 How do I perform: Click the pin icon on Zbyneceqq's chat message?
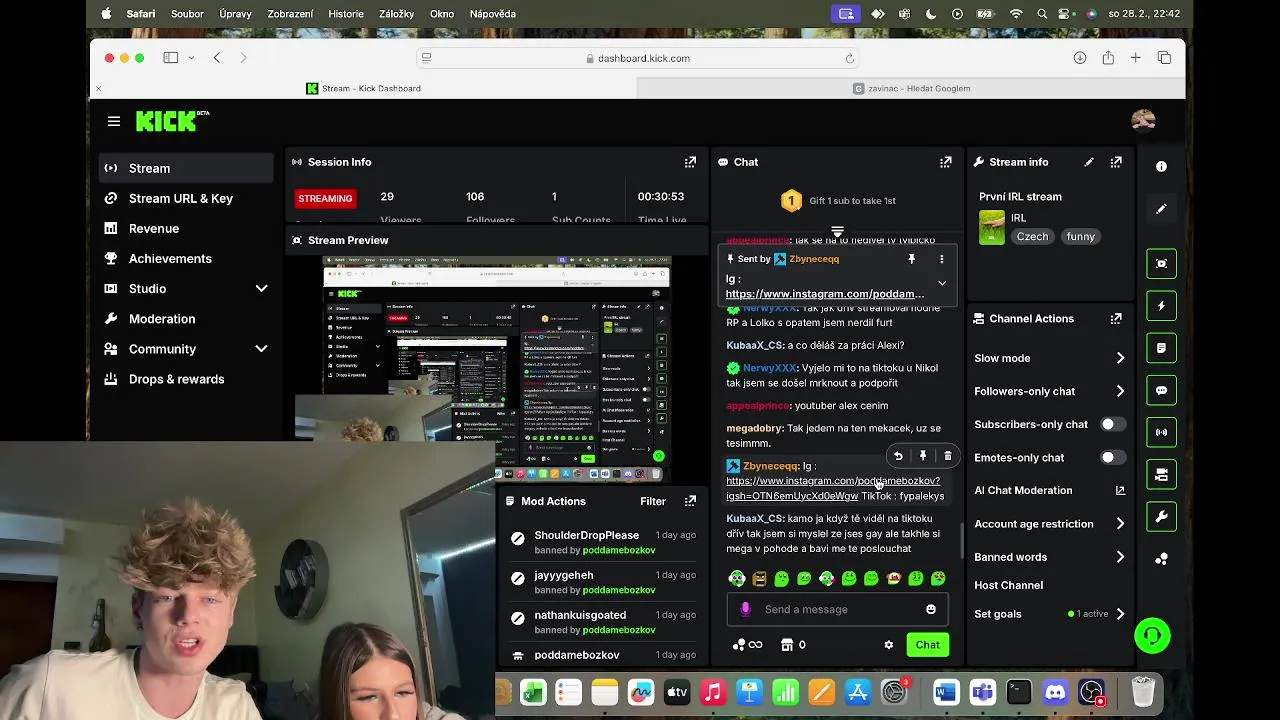(x=923, y=456)
